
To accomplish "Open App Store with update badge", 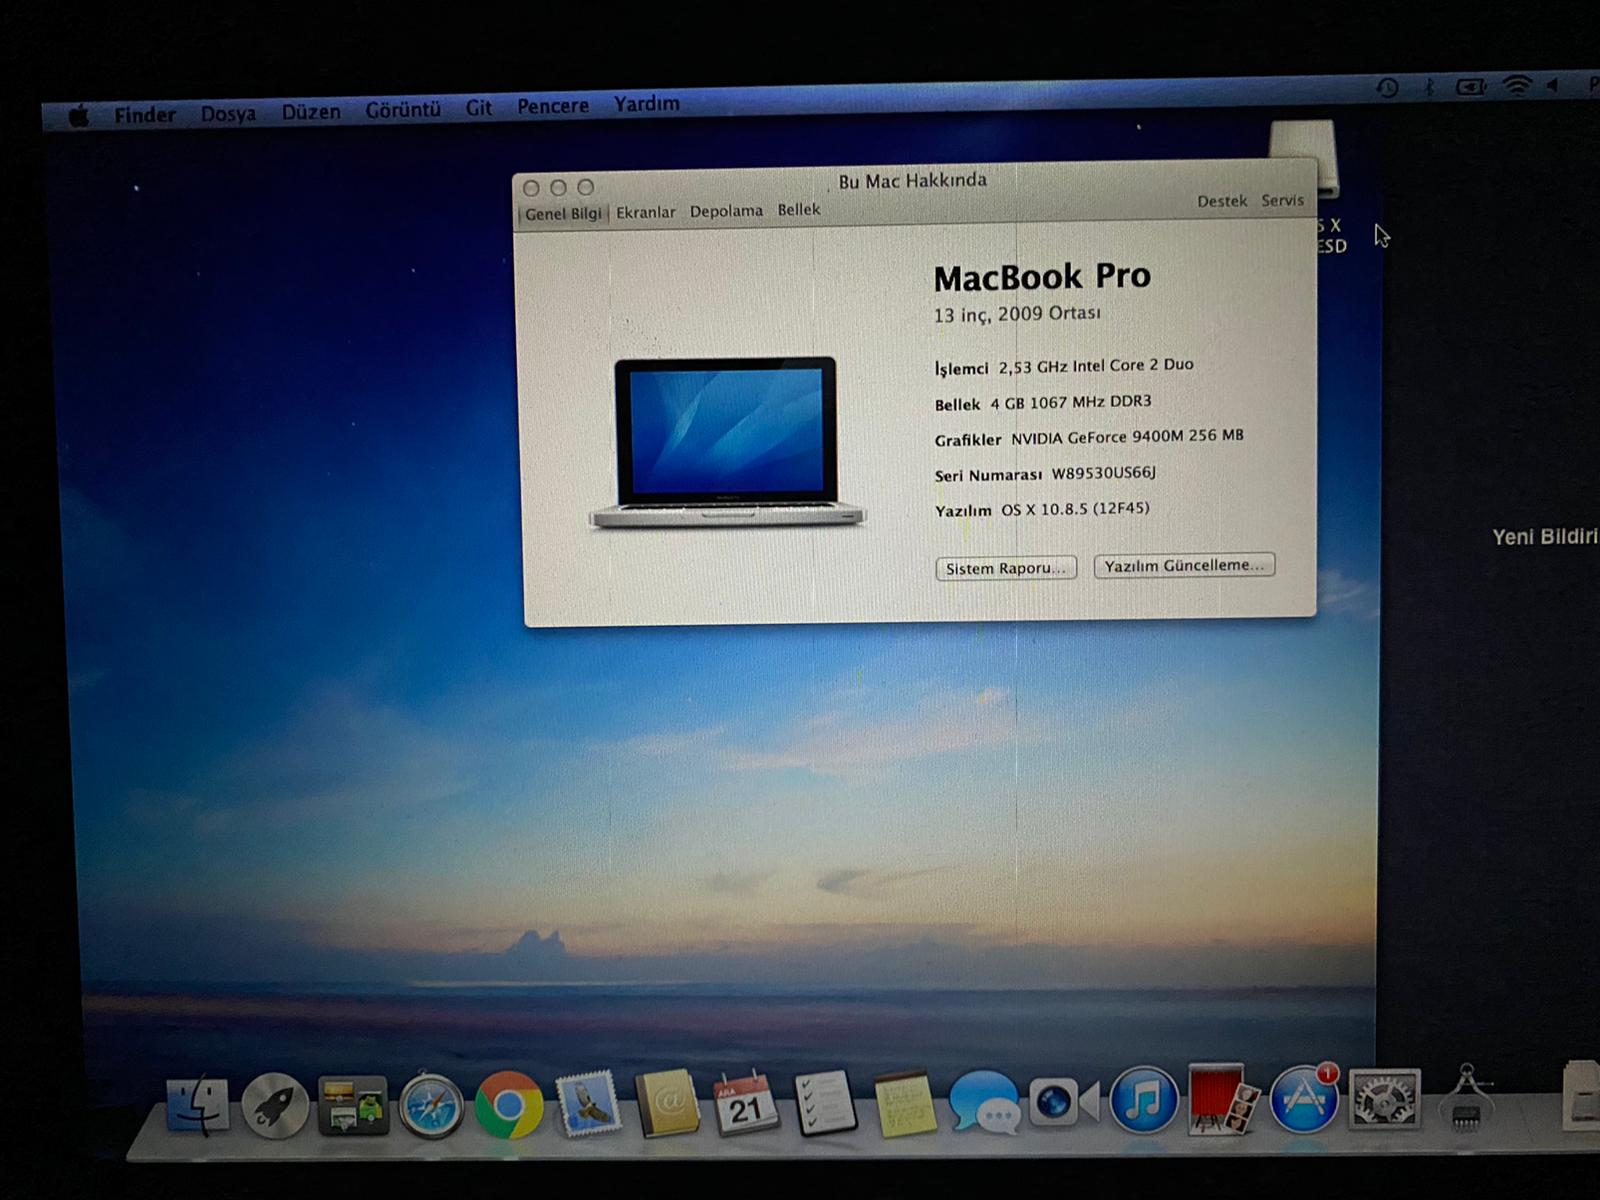I will click(x=1304, y=1098).
